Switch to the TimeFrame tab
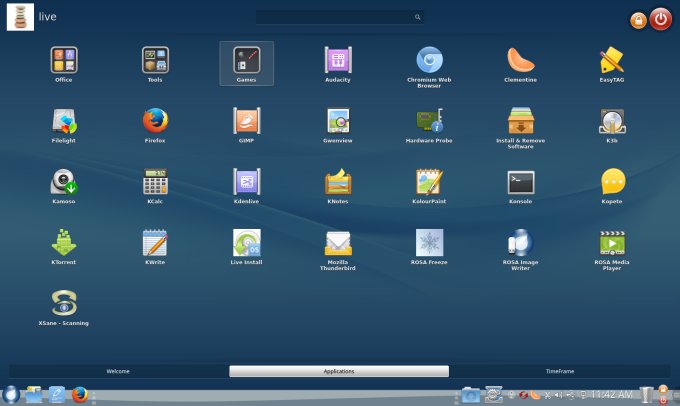Image resolution: width=680 pixels, height=406 pixels. pyautogui.click(x=560, y=371)
